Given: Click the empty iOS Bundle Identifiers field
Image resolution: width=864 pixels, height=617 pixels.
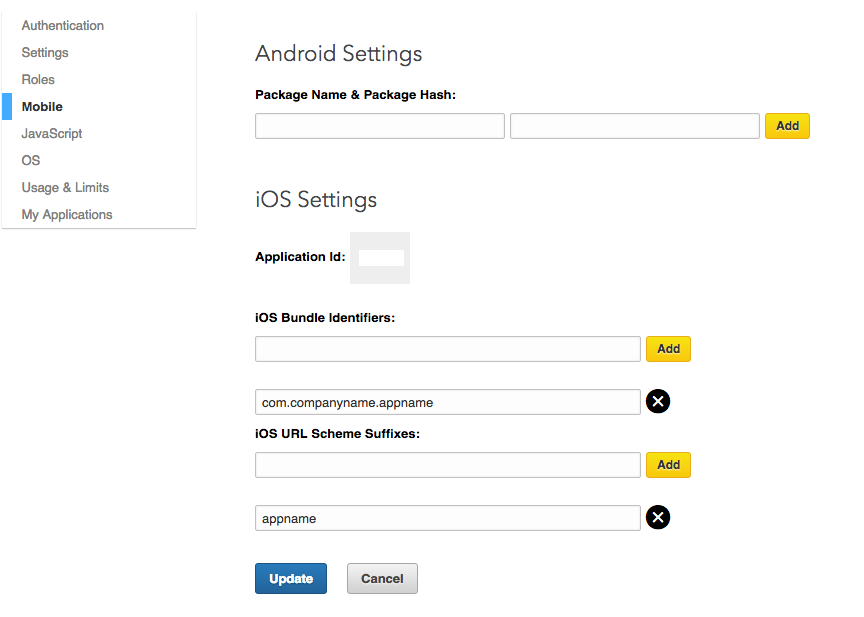Looking at the screenshot, I should 447,349.
